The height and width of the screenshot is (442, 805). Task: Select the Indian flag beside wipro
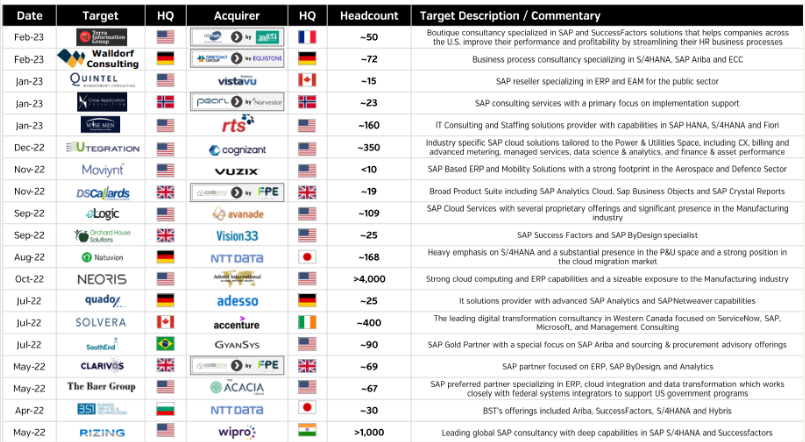click(307, 430)
